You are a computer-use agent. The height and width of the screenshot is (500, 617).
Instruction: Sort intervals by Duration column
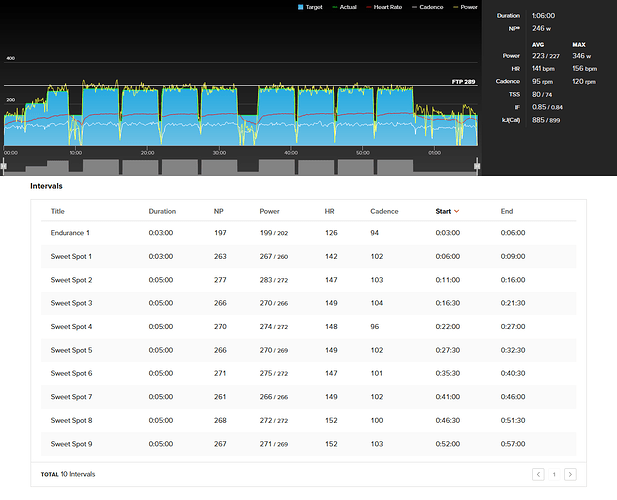coord(162,211)
